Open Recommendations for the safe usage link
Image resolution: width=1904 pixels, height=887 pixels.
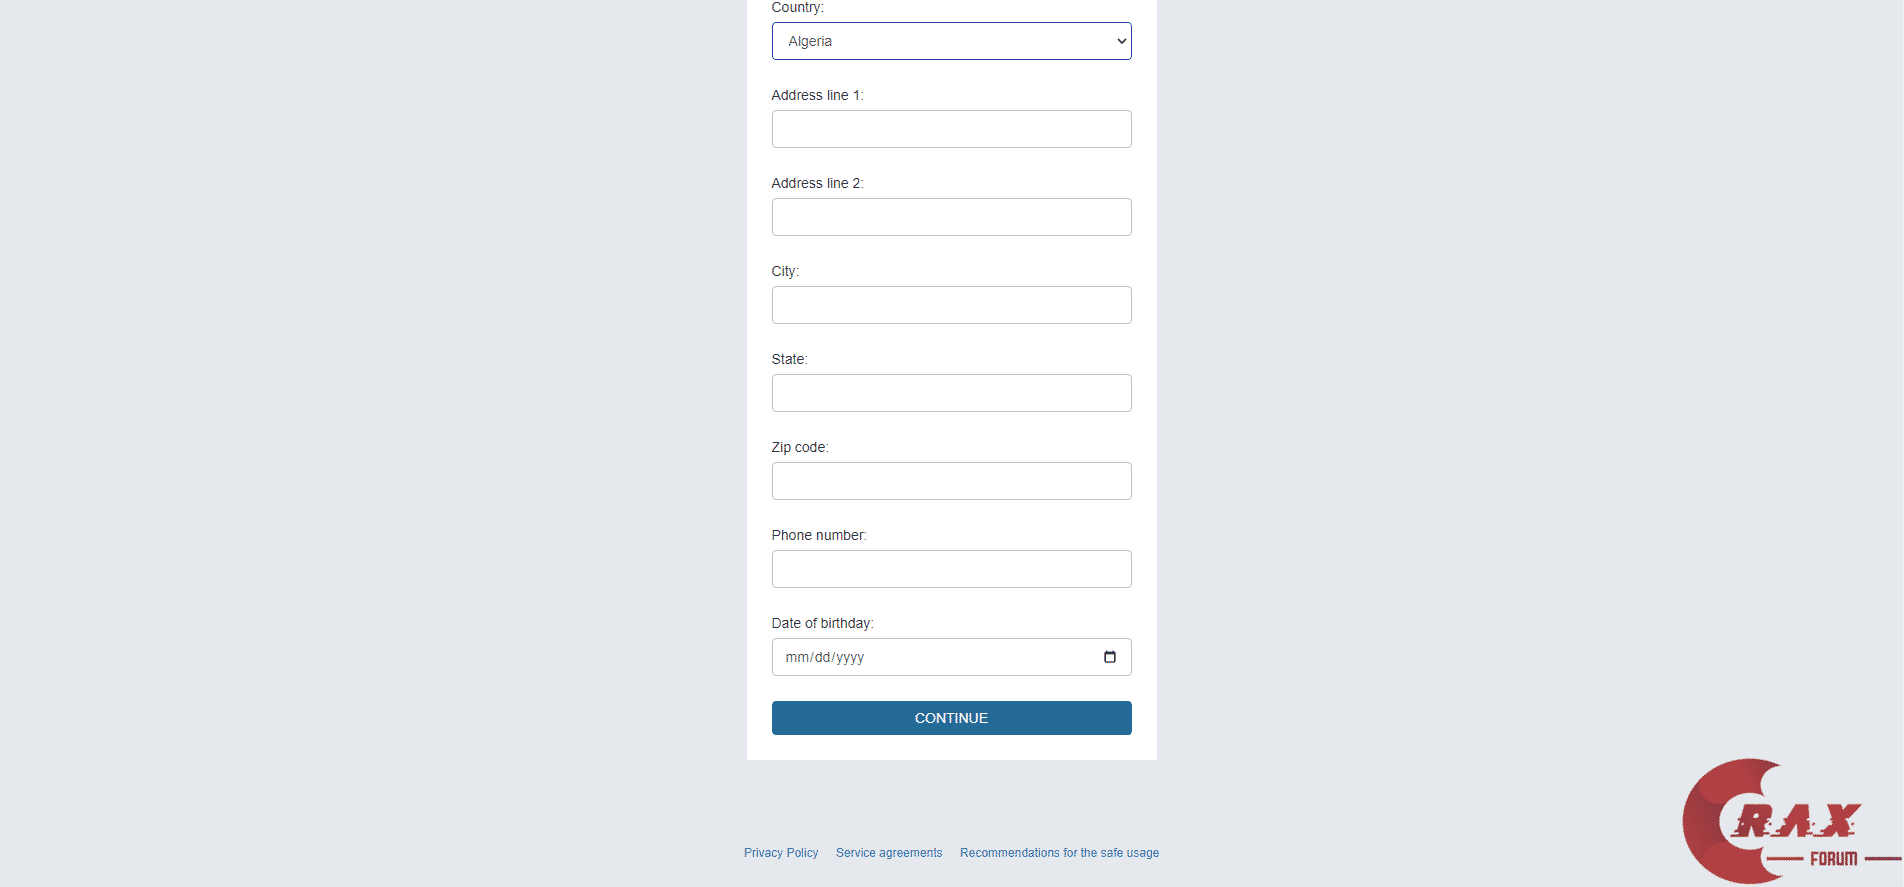click(1059, 853)
